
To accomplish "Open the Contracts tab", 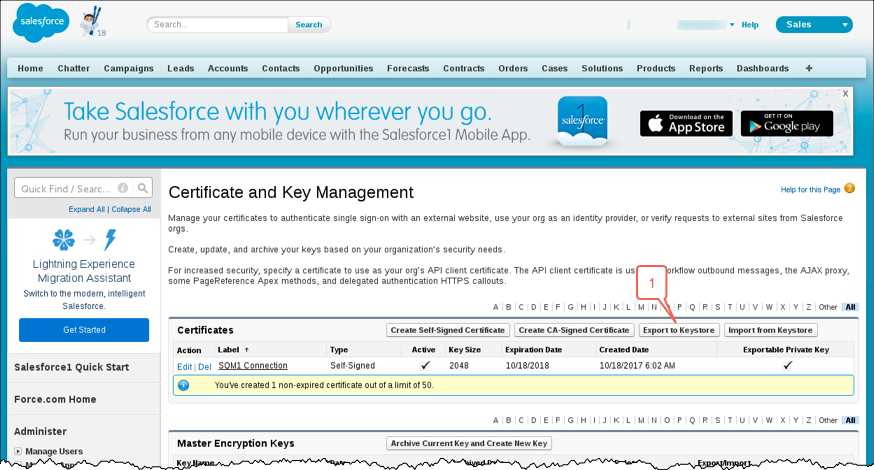I will [464, 68].
